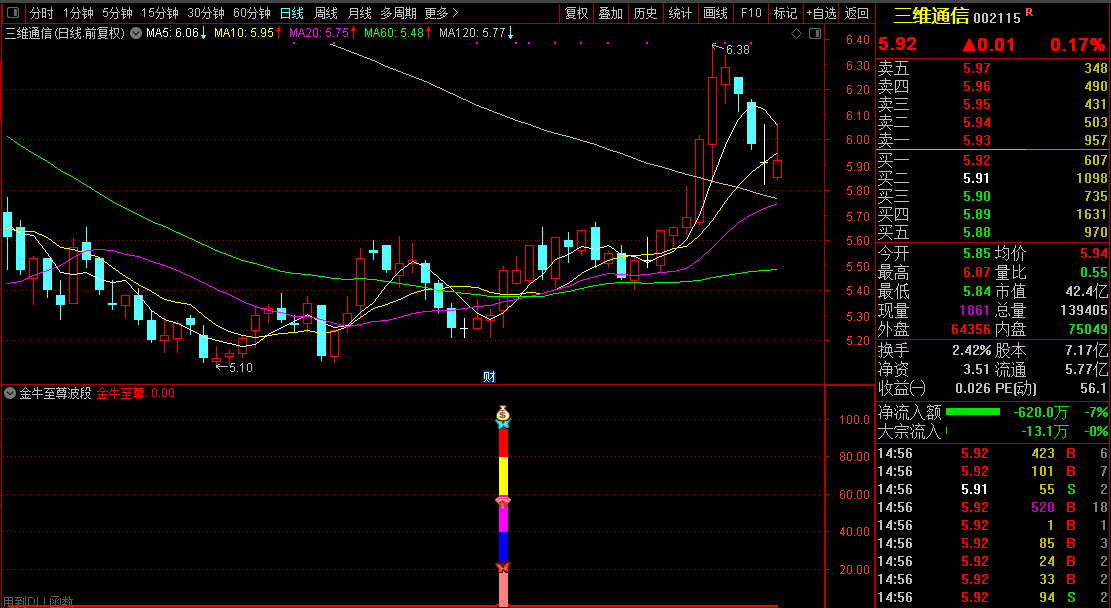Click the 净流入额 value -620.0万
The image size is (1111, 608).
[1040, 412]
